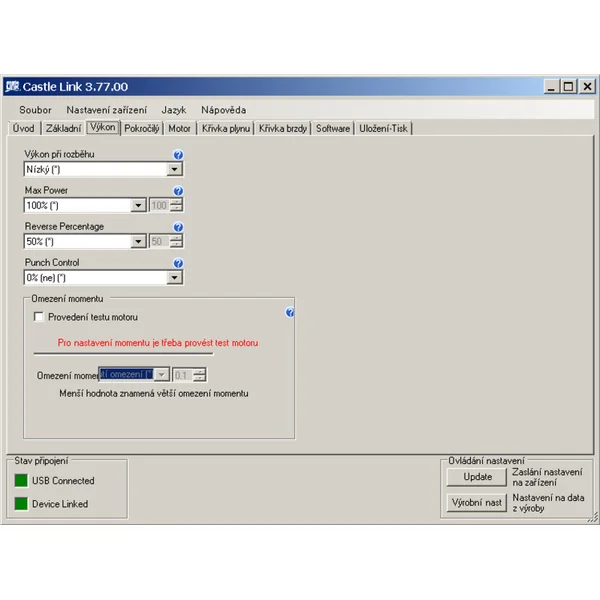
Task: Go to the Uložení-Tisk tab
Action: (x=383, y=128)
